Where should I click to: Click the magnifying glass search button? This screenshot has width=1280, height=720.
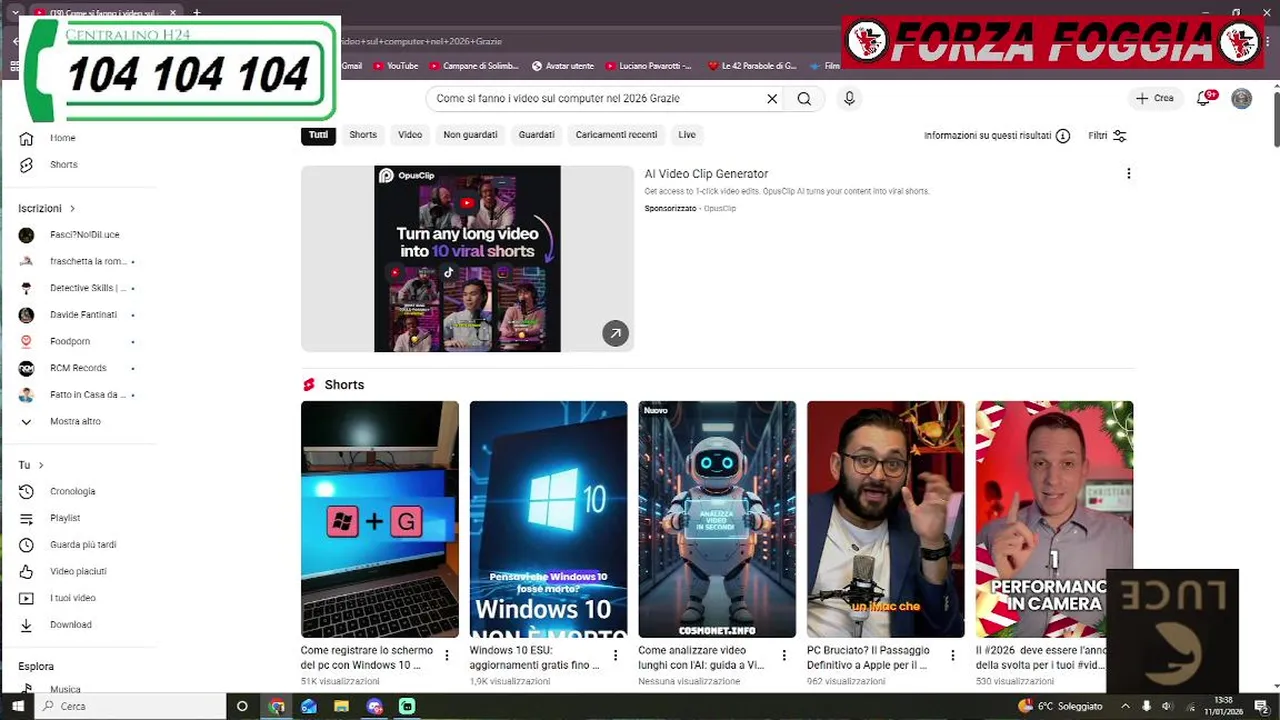804,99
